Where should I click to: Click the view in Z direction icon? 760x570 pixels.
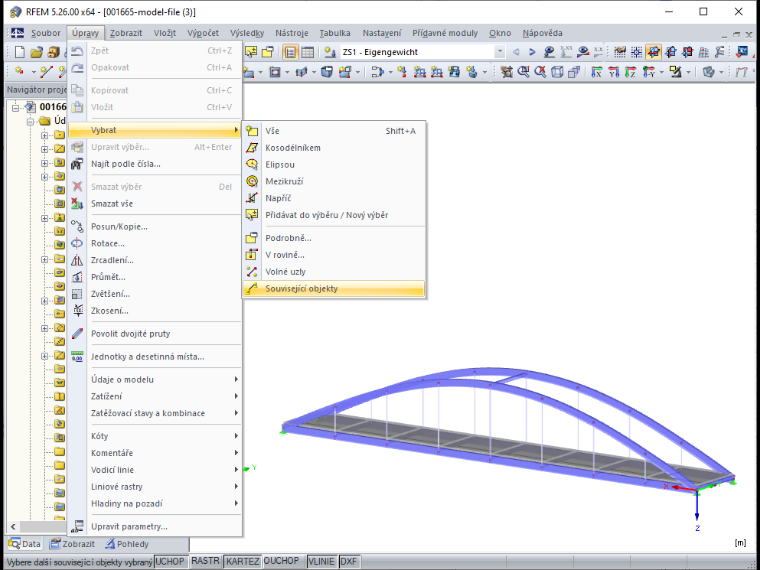pos(630,72)
